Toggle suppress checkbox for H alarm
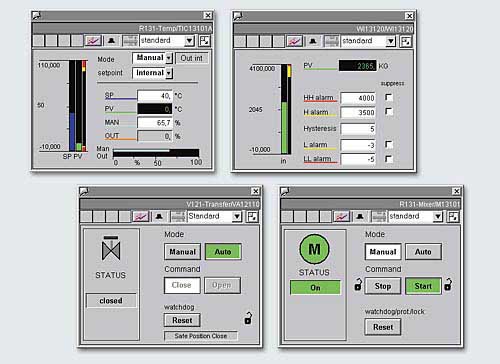This screenshot has width=500, height=364. click(389, 111)
